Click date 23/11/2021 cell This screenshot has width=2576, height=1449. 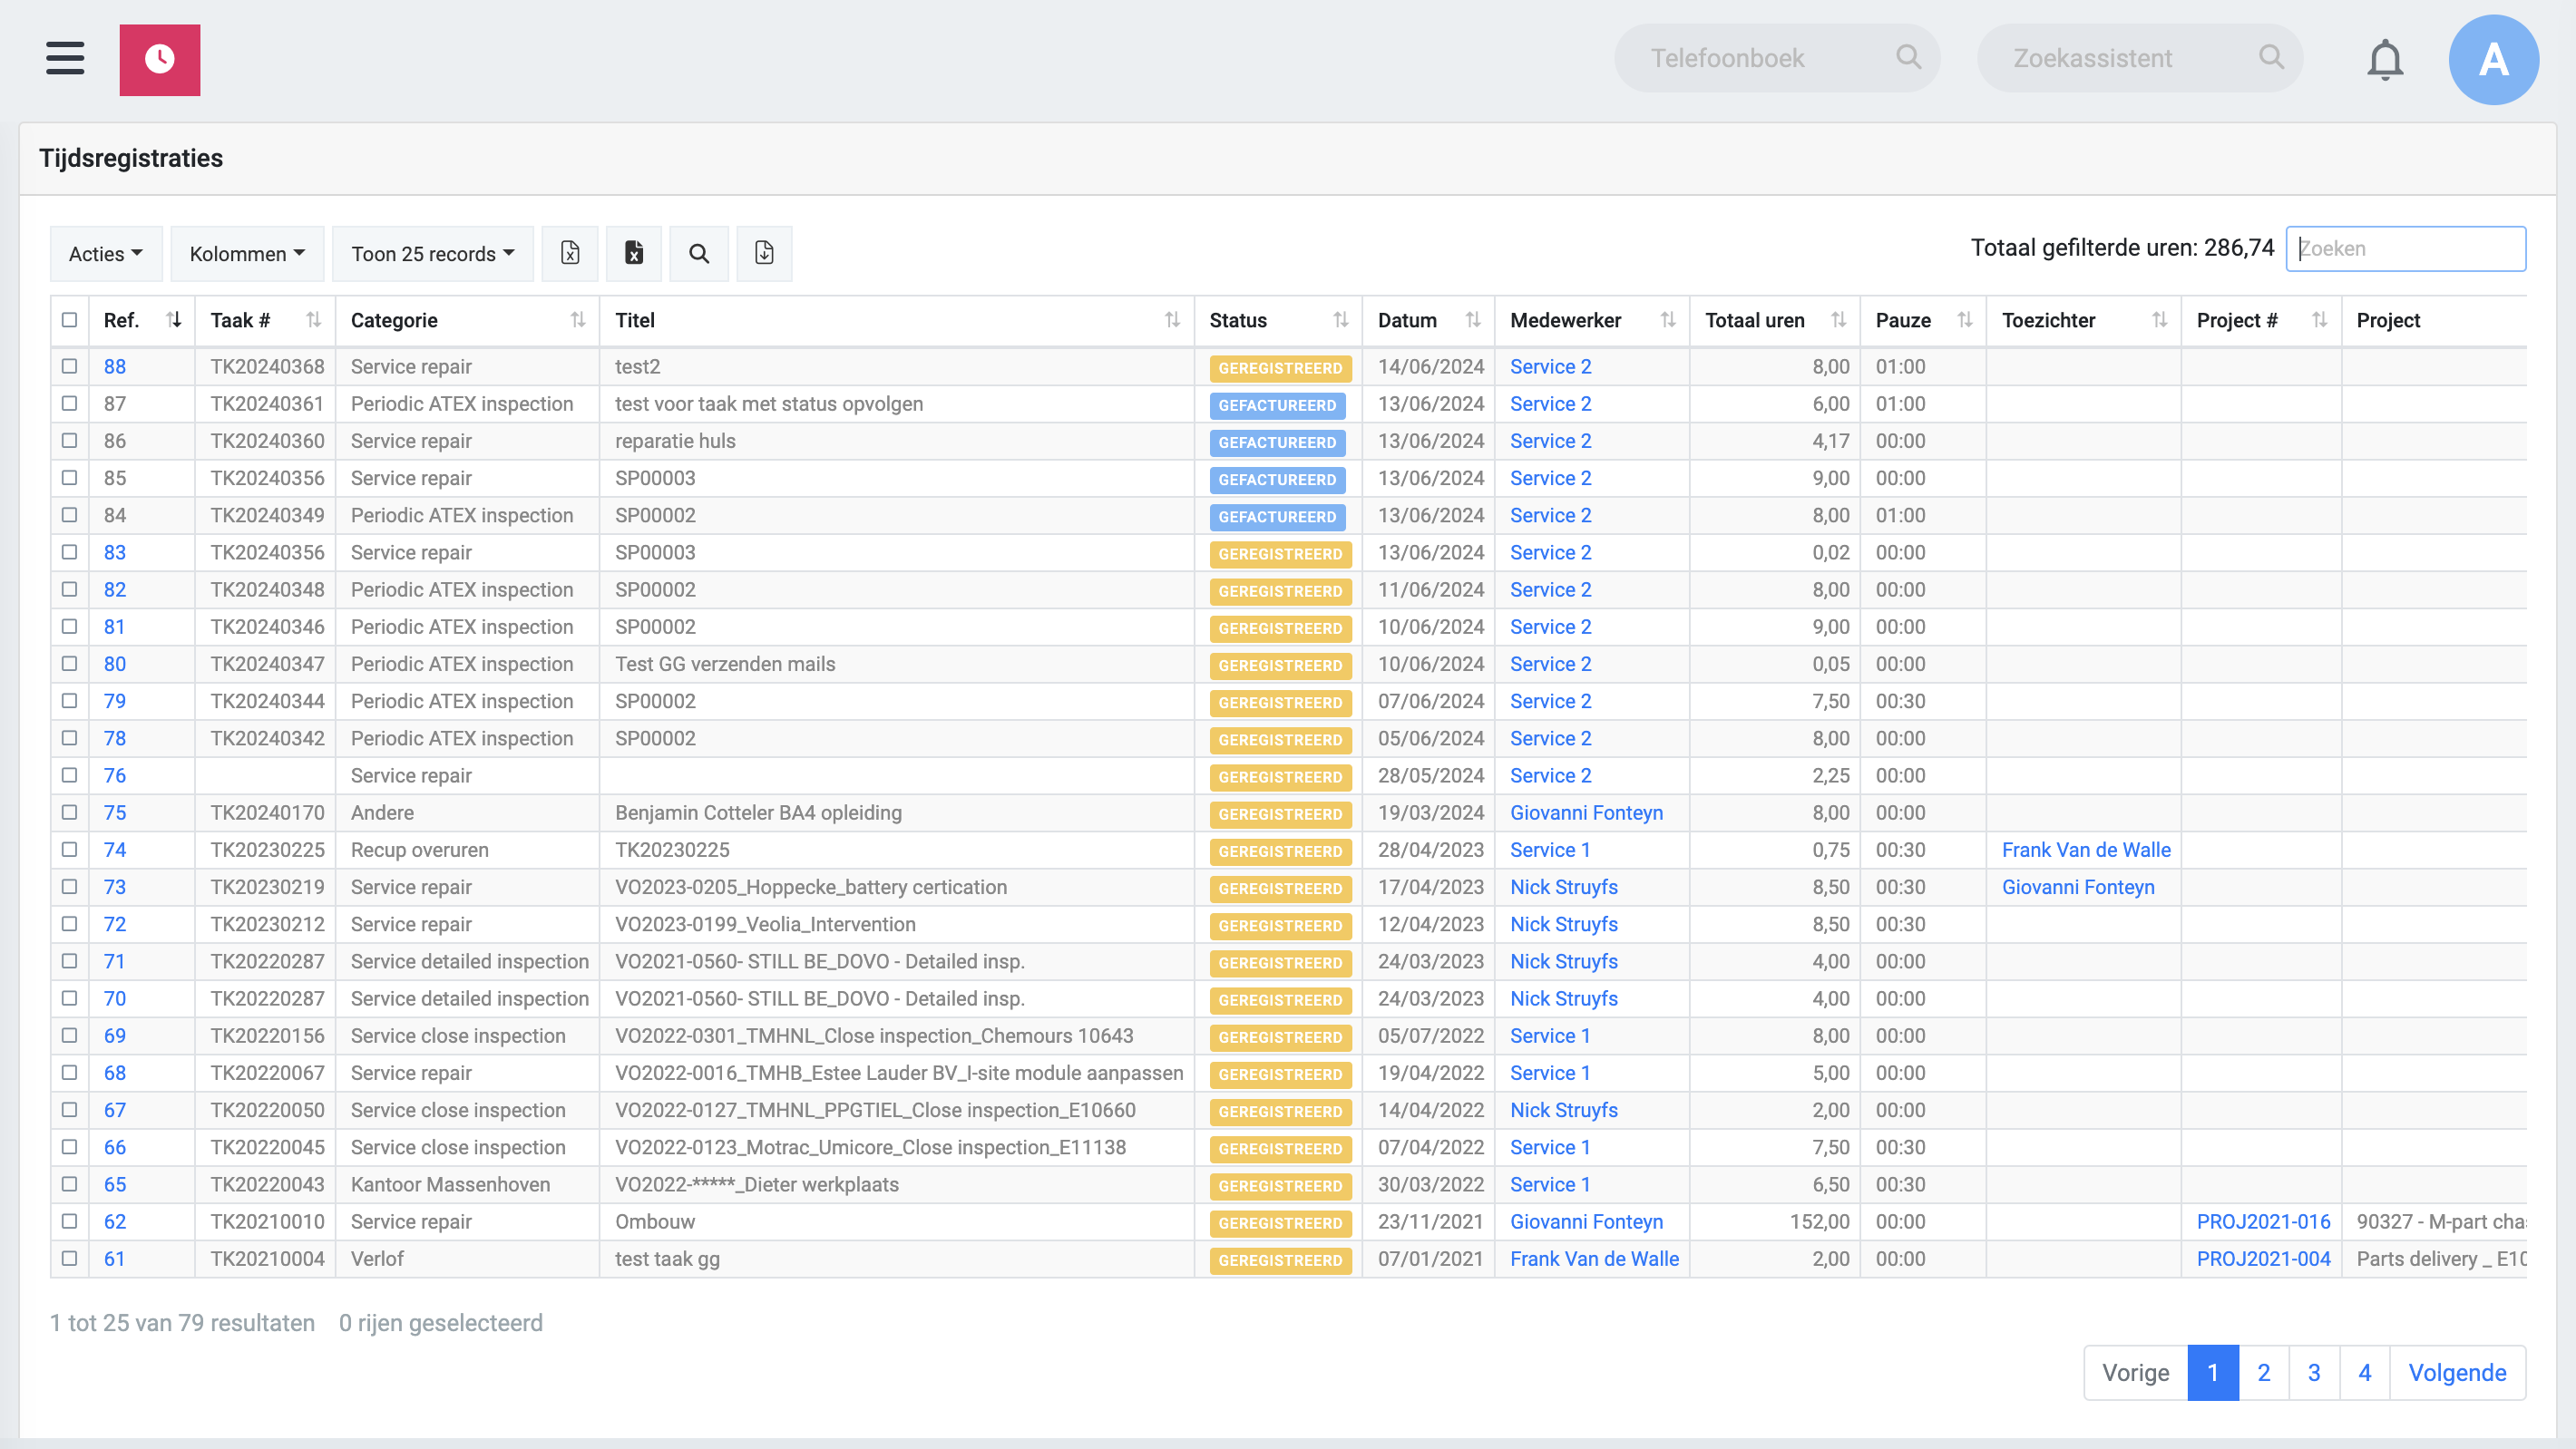[x=1430, y=1221]
